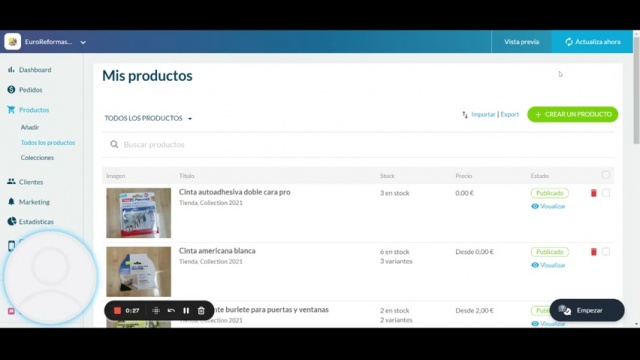Screen dimensions: 640x360
Task: Click the mobile phone icon in sidebar
Action: (x=11, y=246)
